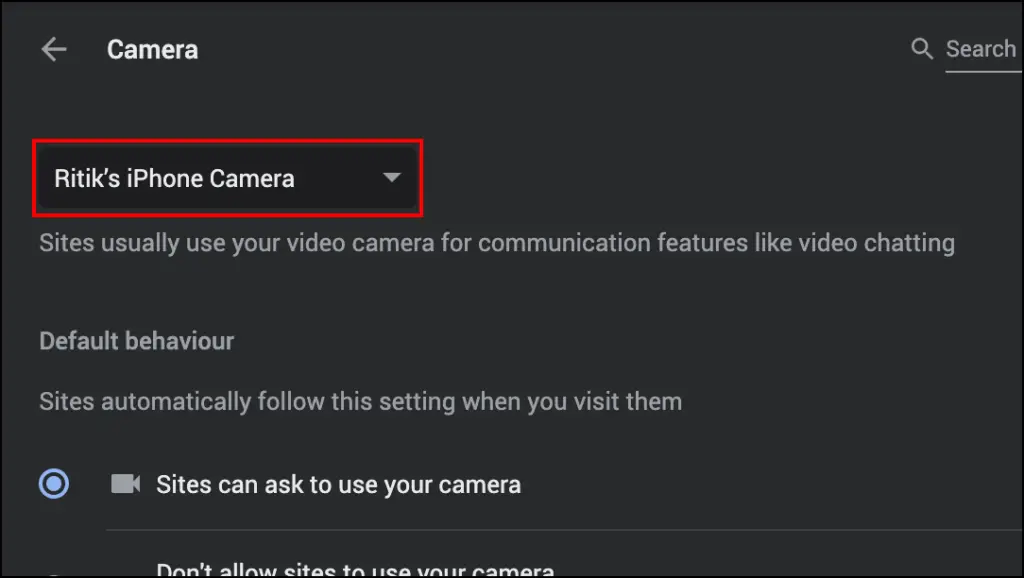Click the Default behaviour section heading

coord(136,341)
